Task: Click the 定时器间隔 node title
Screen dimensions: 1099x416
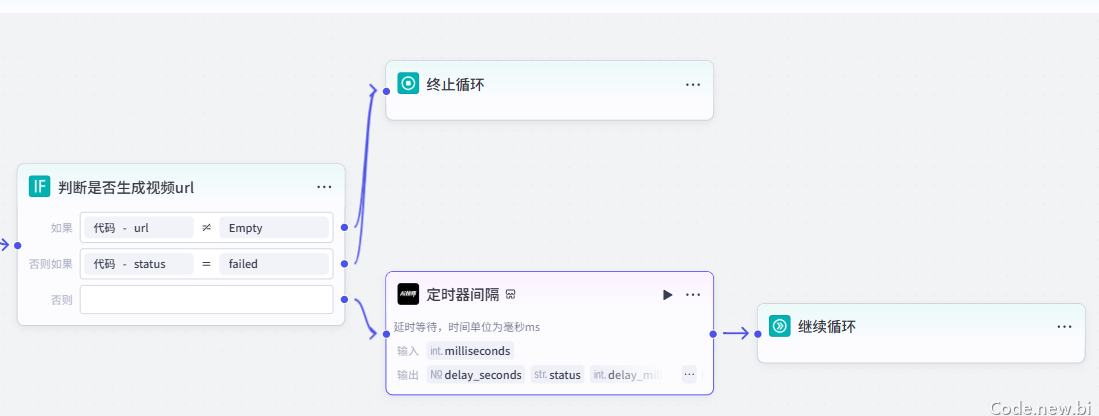Action: 463,295
